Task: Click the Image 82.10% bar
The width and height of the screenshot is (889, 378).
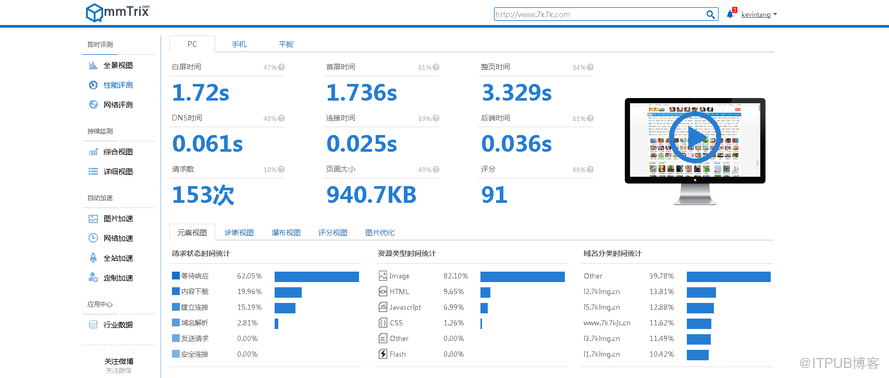Action: [x=522, y=277]
